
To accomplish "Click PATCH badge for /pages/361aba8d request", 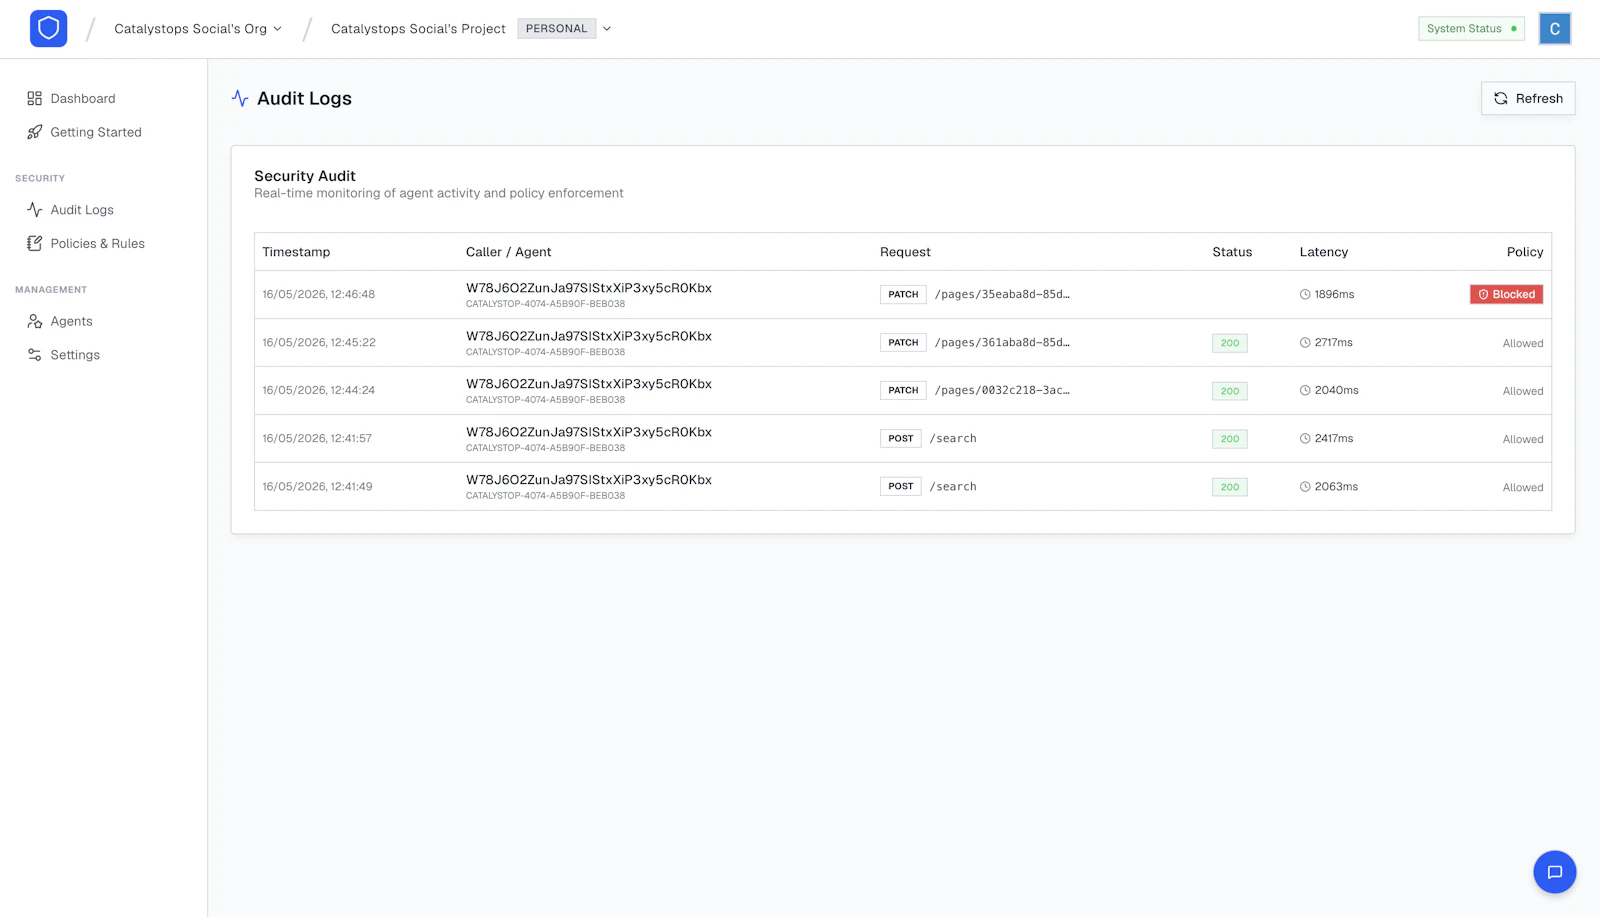I will point(903,342).
